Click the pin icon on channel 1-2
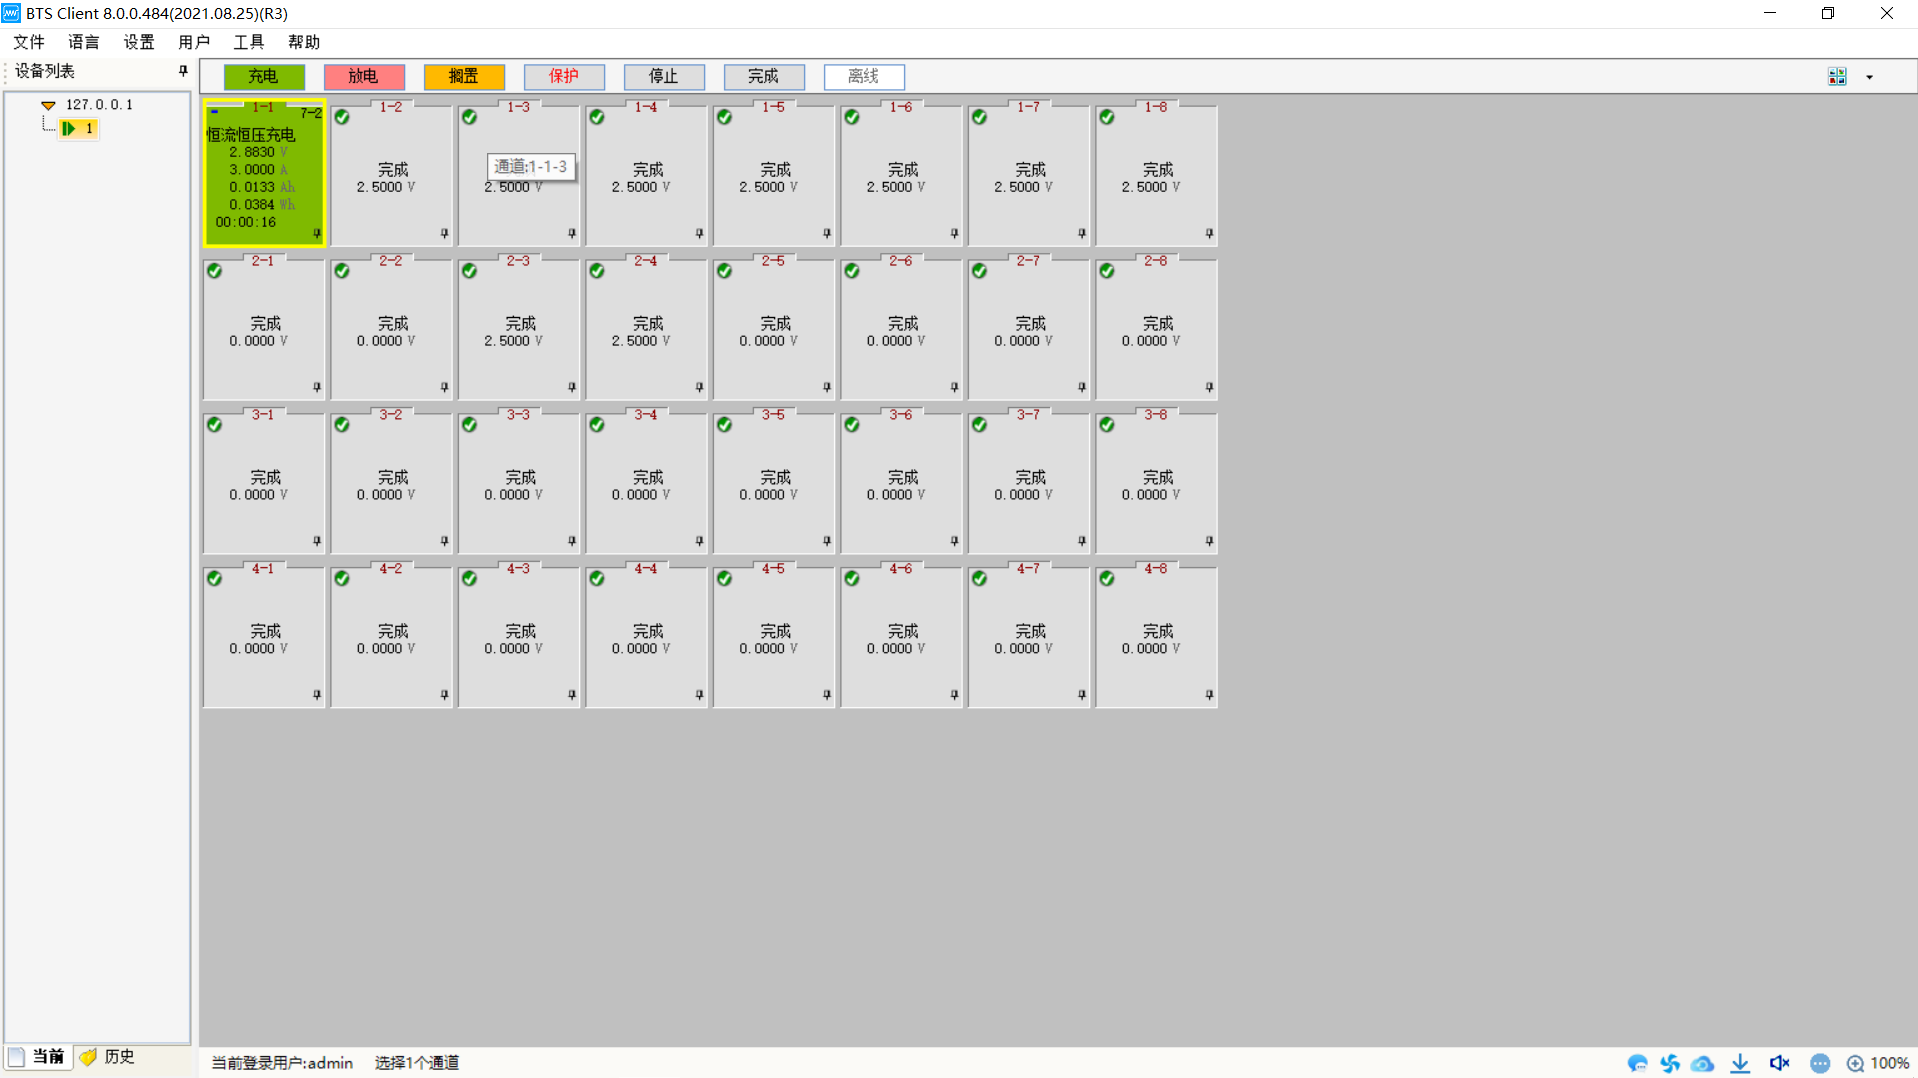 445,233
